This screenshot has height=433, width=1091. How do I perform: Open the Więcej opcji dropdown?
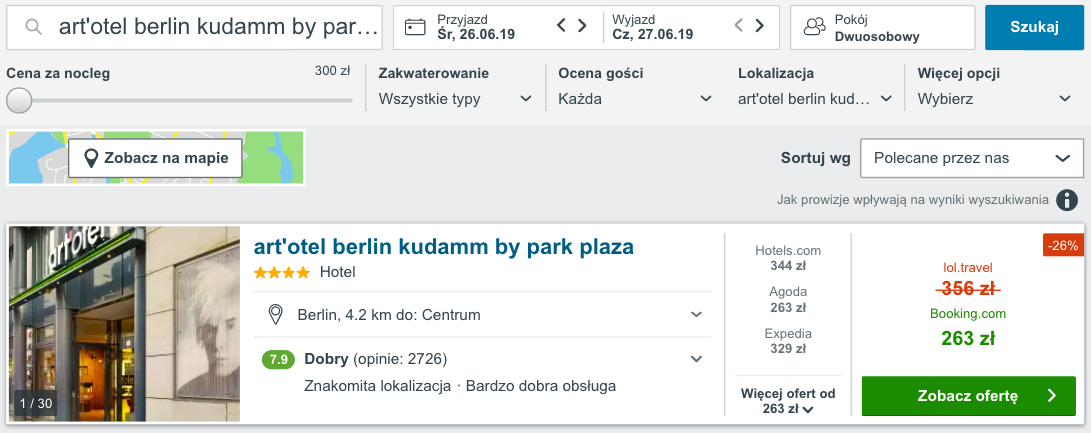[x=994, y=99]
